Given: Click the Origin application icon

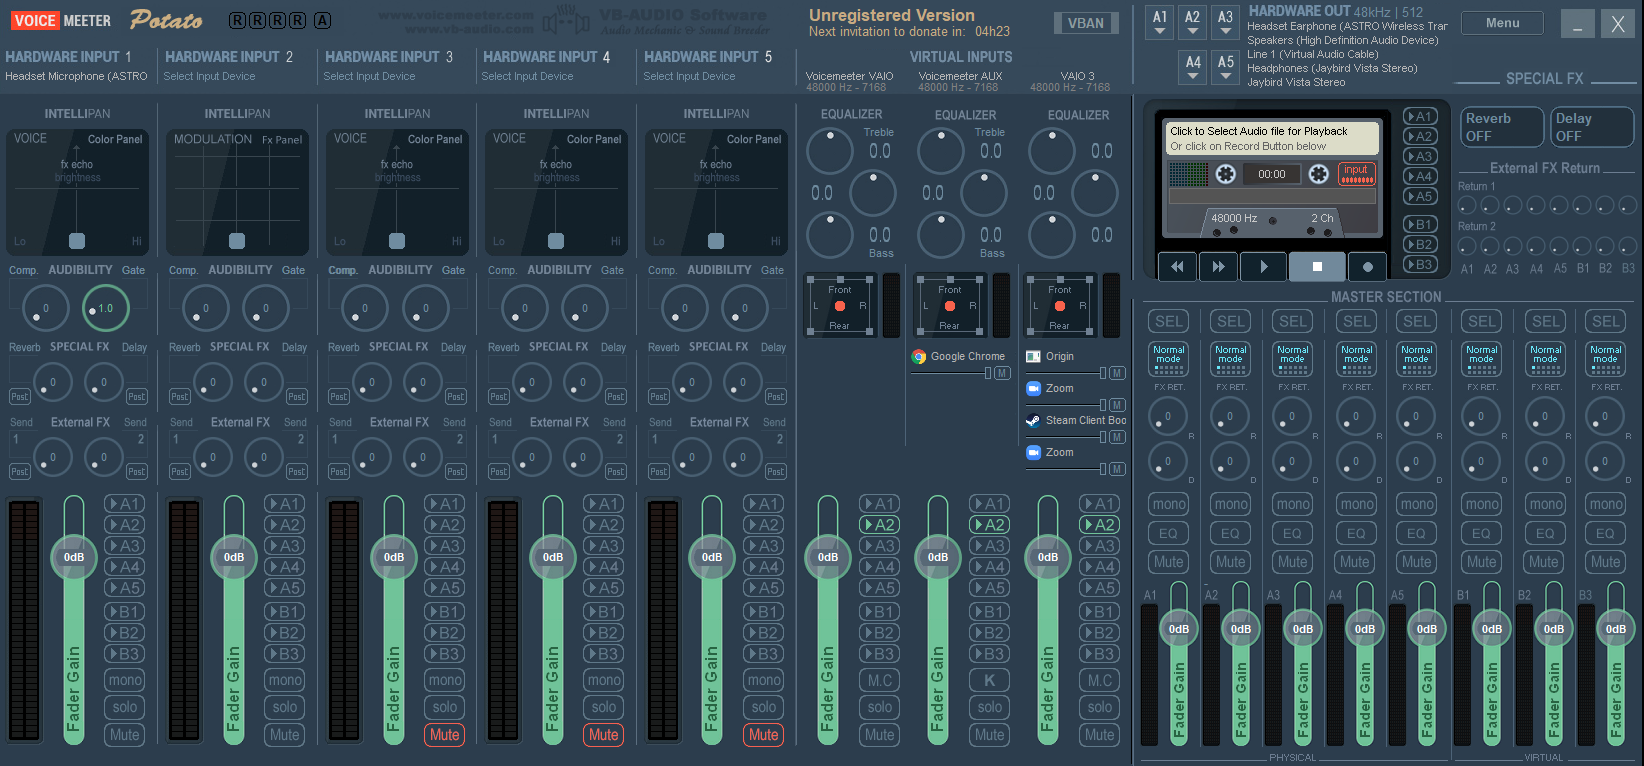Looking at the screenshot, I should pos(1033,357).
